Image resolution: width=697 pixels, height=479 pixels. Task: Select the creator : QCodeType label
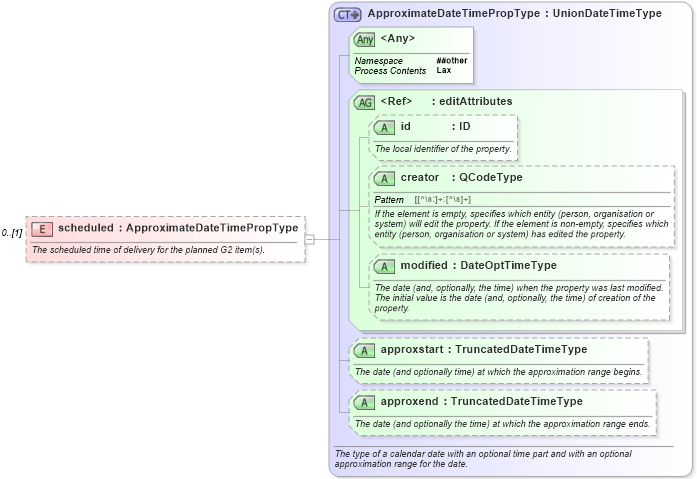(461, 177)
